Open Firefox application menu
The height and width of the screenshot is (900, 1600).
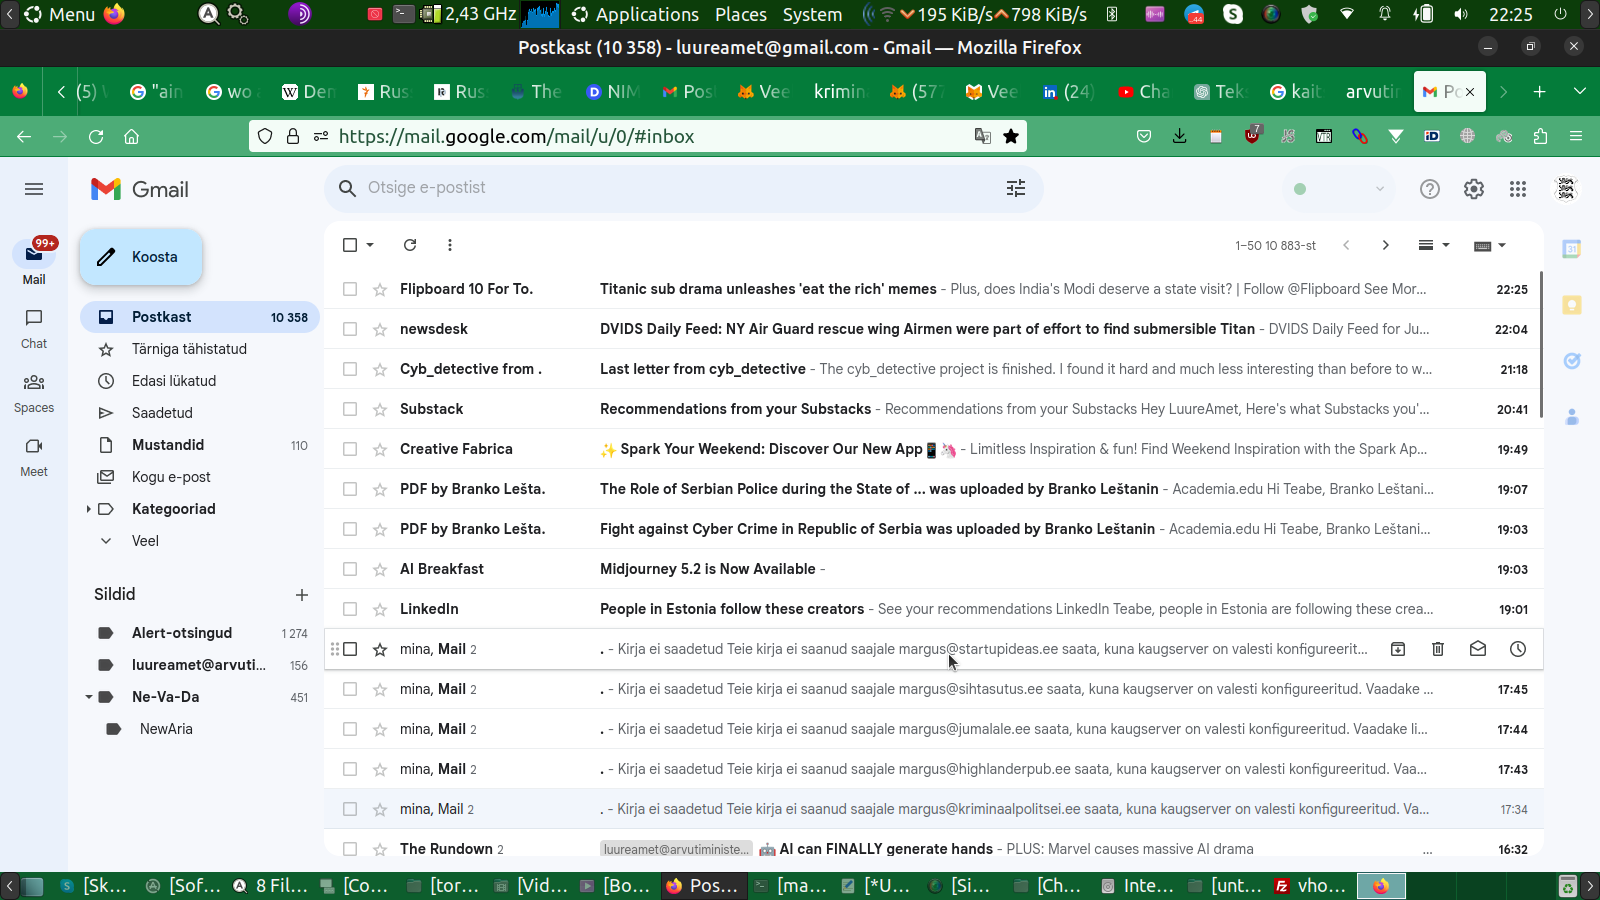(x=1576, y=136)
